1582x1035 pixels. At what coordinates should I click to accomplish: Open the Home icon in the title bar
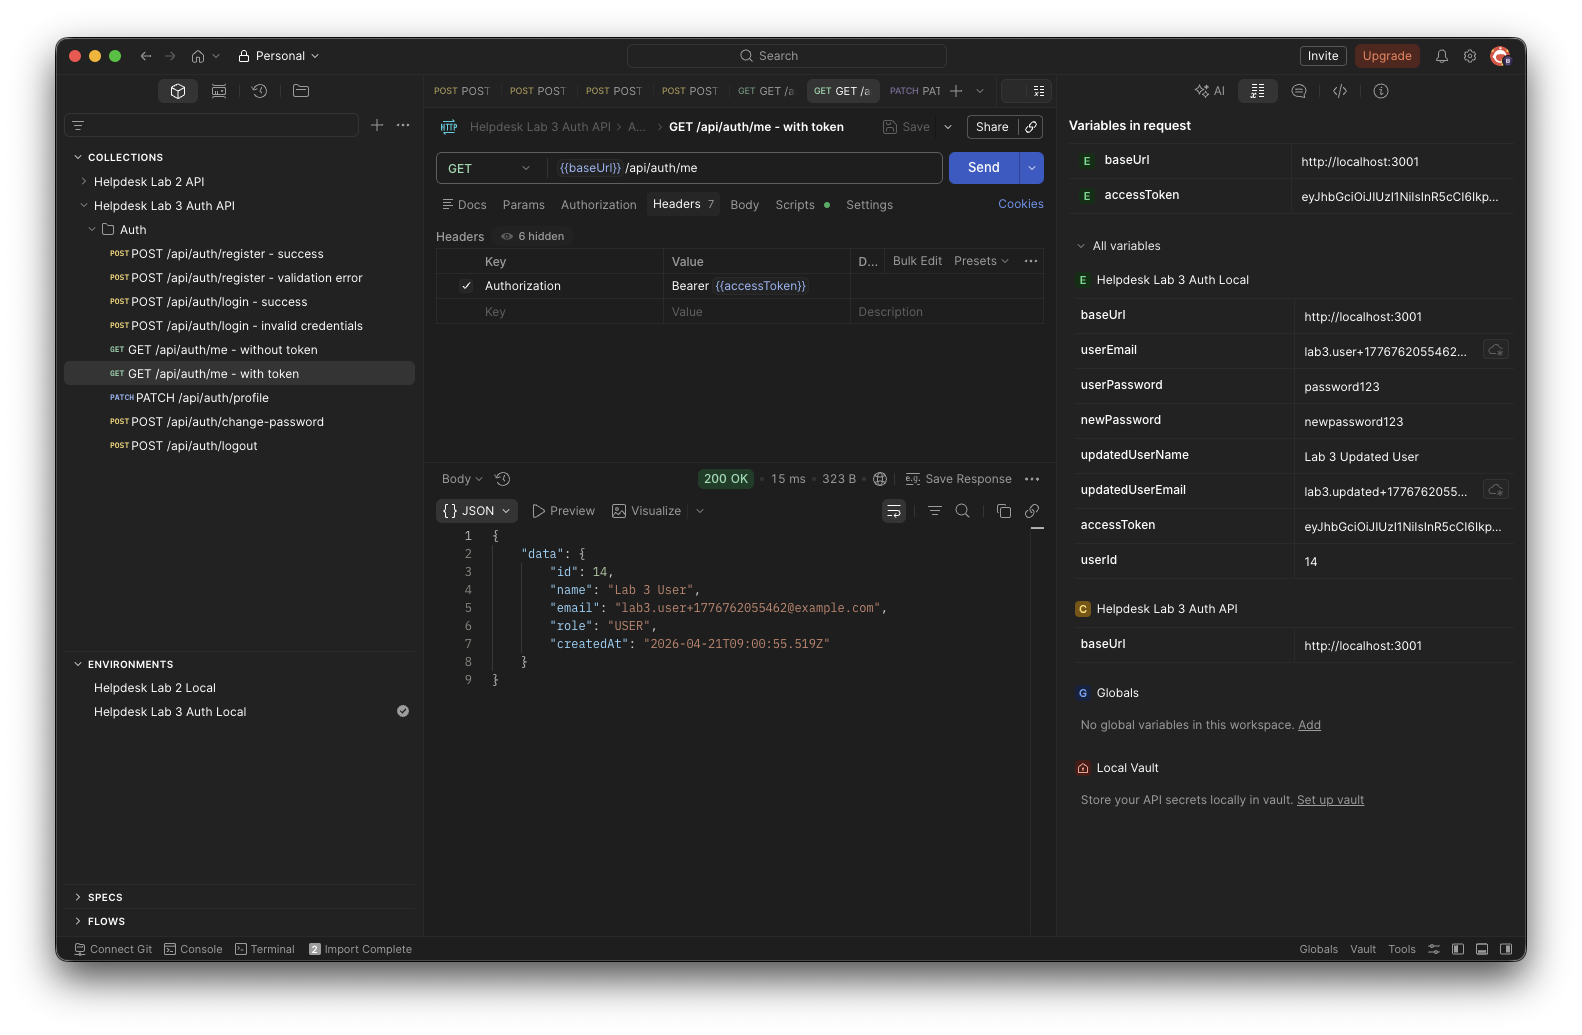tap(198, 56)
